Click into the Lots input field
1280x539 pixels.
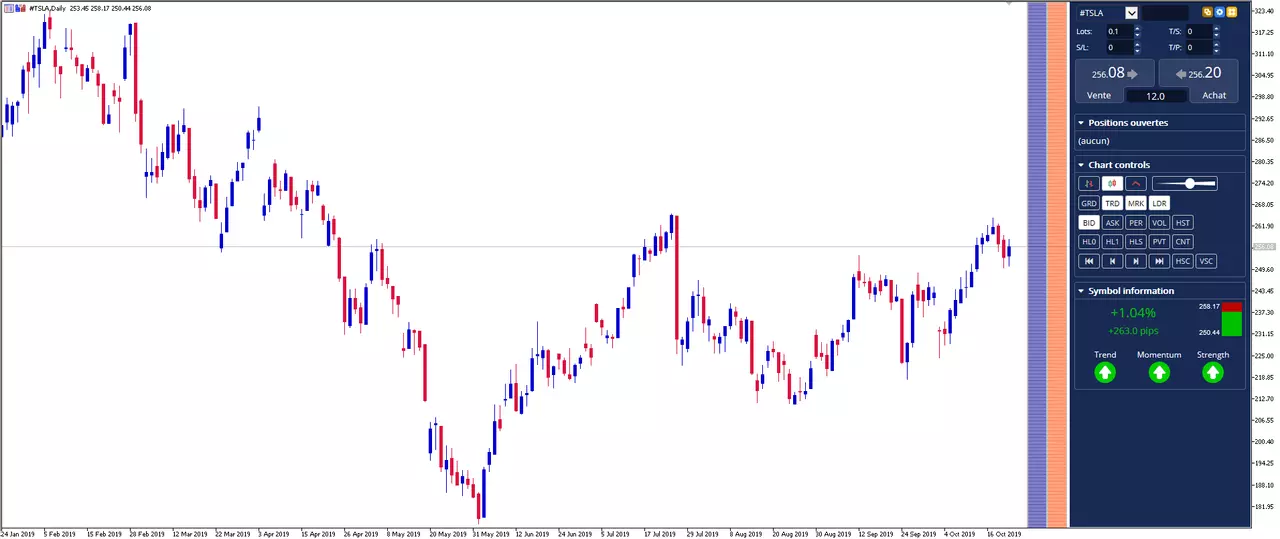click(x=1119, y=32)
